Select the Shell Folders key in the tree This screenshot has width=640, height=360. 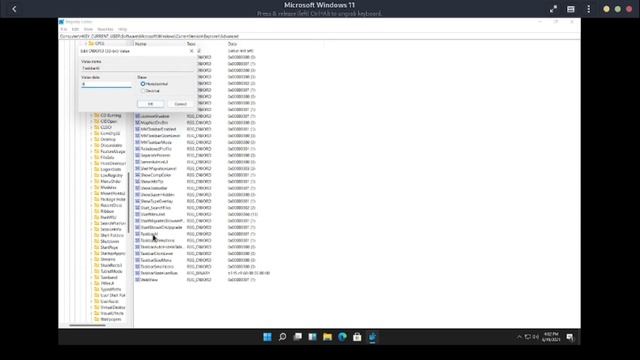pos(112,236)
